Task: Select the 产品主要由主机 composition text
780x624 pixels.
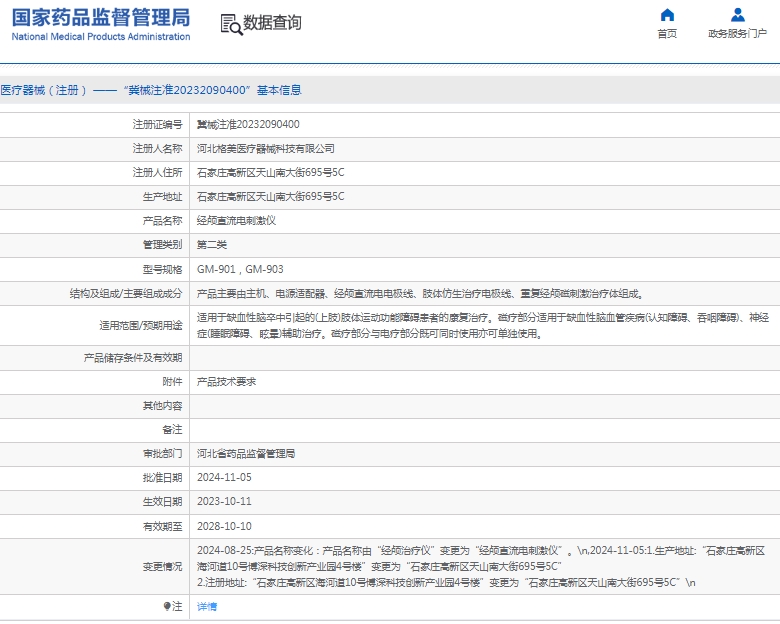Action: click(x=420, y=294)
